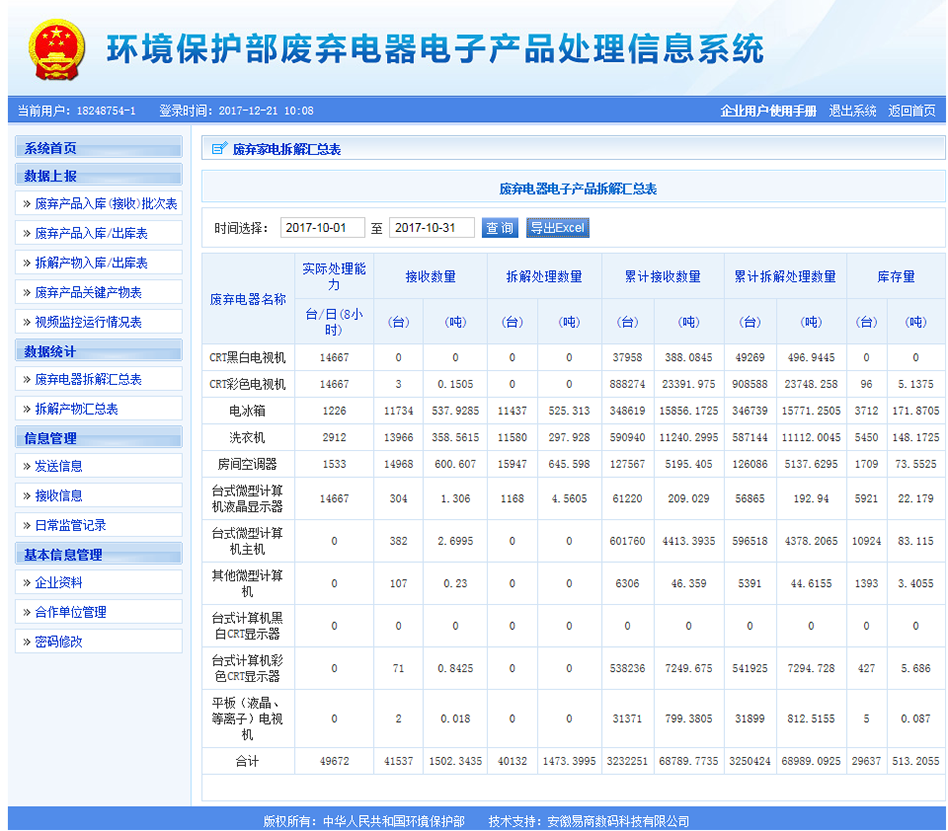Click the 导出Excel button
The image size is (948, 831).
pos(557,228)
